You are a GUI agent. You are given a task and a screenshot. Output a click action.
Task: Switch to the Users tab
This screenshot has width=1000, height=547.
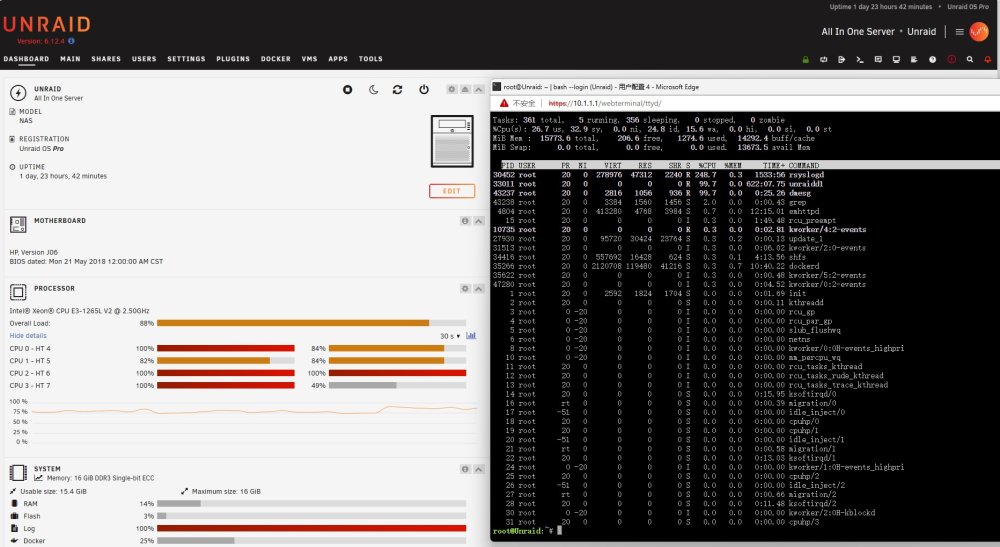(x=144, y=59)
